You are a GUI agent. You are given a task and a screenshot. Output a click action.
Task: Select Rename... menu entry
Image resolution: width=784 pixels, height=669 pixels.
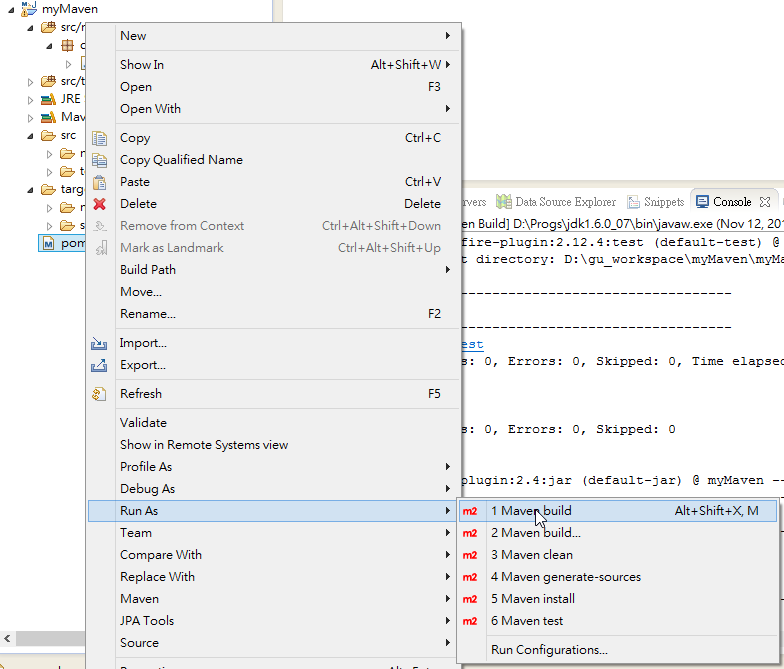pos(274,314)
